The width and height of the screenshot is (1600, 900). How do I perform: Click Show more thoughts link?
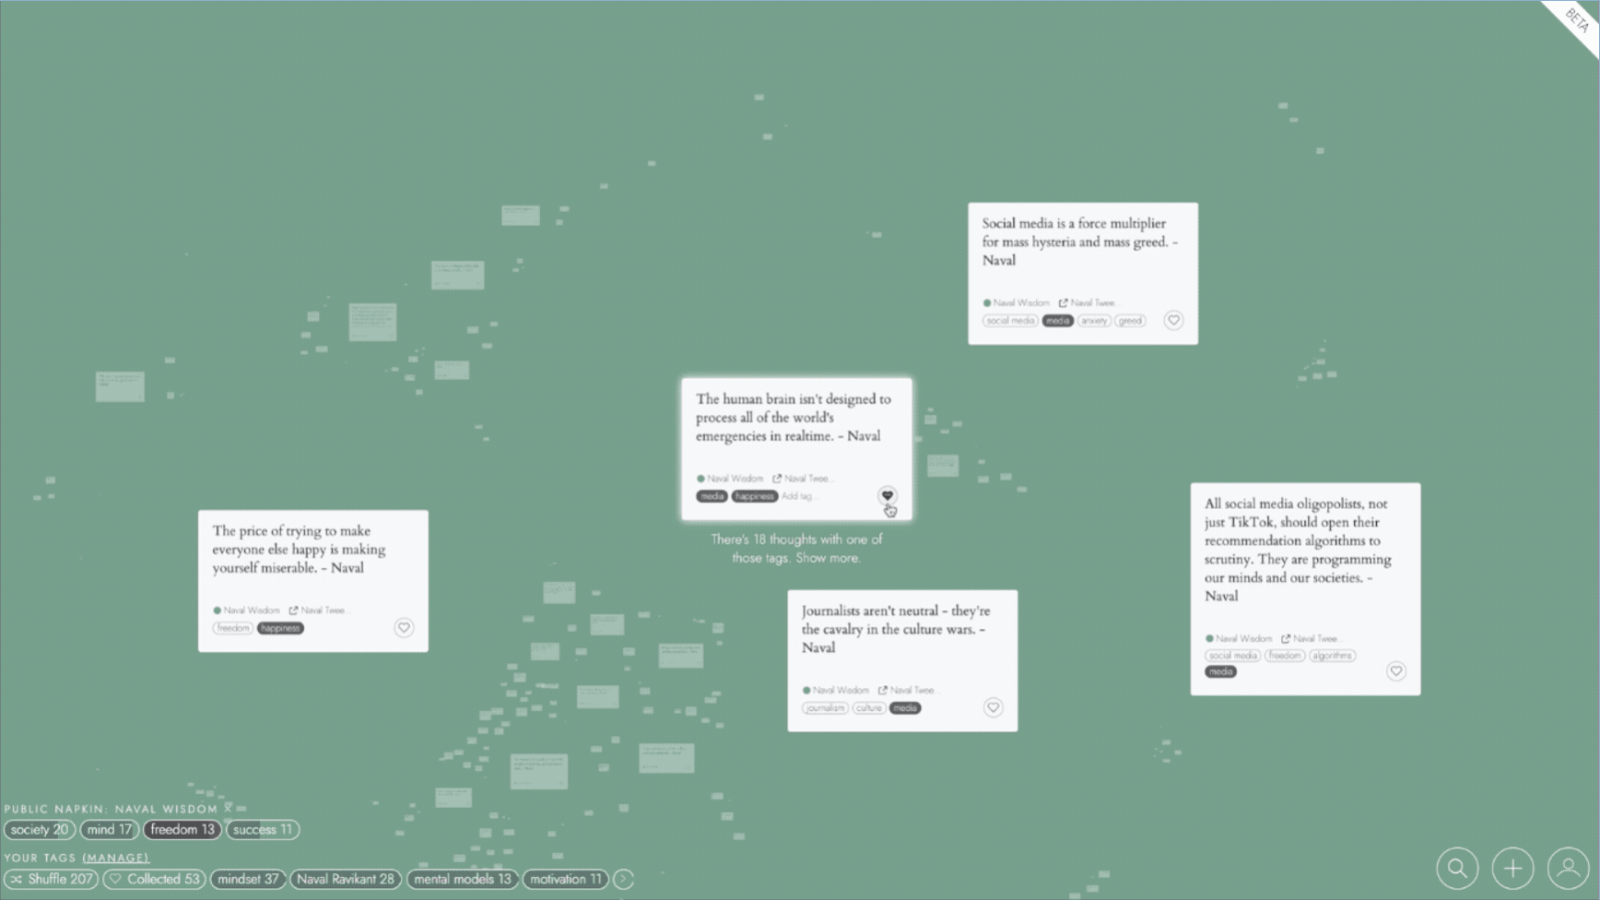pyautogui.click(x=827, y=558)
